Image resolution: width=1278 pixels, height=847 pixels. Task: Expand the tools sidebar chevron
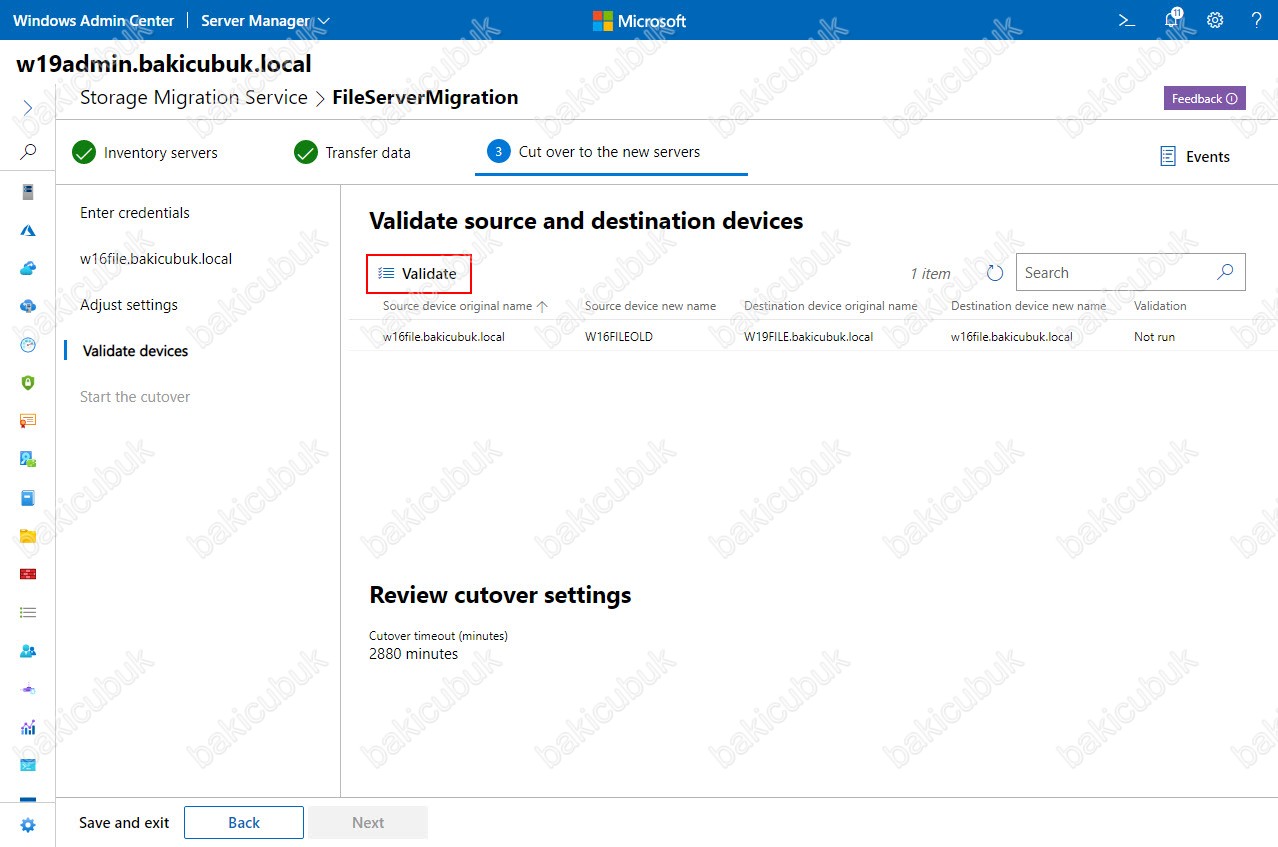click(28, 107)
